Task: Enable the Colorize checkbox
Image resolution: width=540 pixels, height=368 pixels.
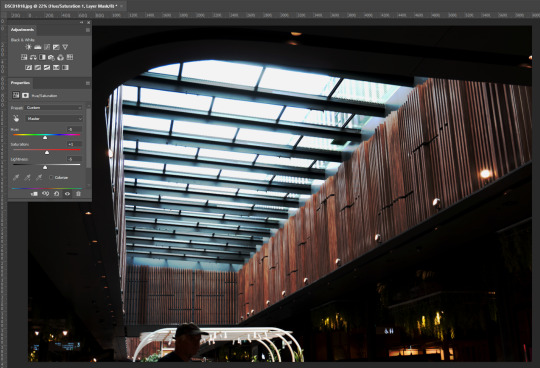Action: coord(51,178)
